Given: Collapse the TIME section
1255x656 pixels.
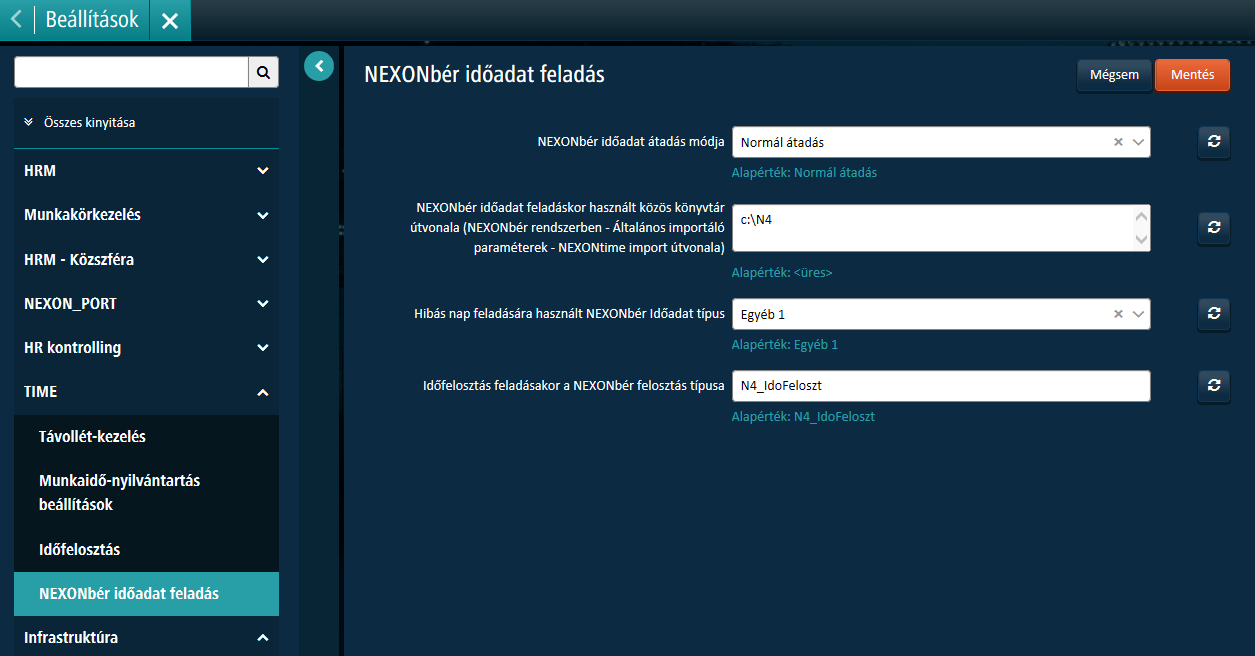Looking at the screenshot, I should [x=146, y=392].
